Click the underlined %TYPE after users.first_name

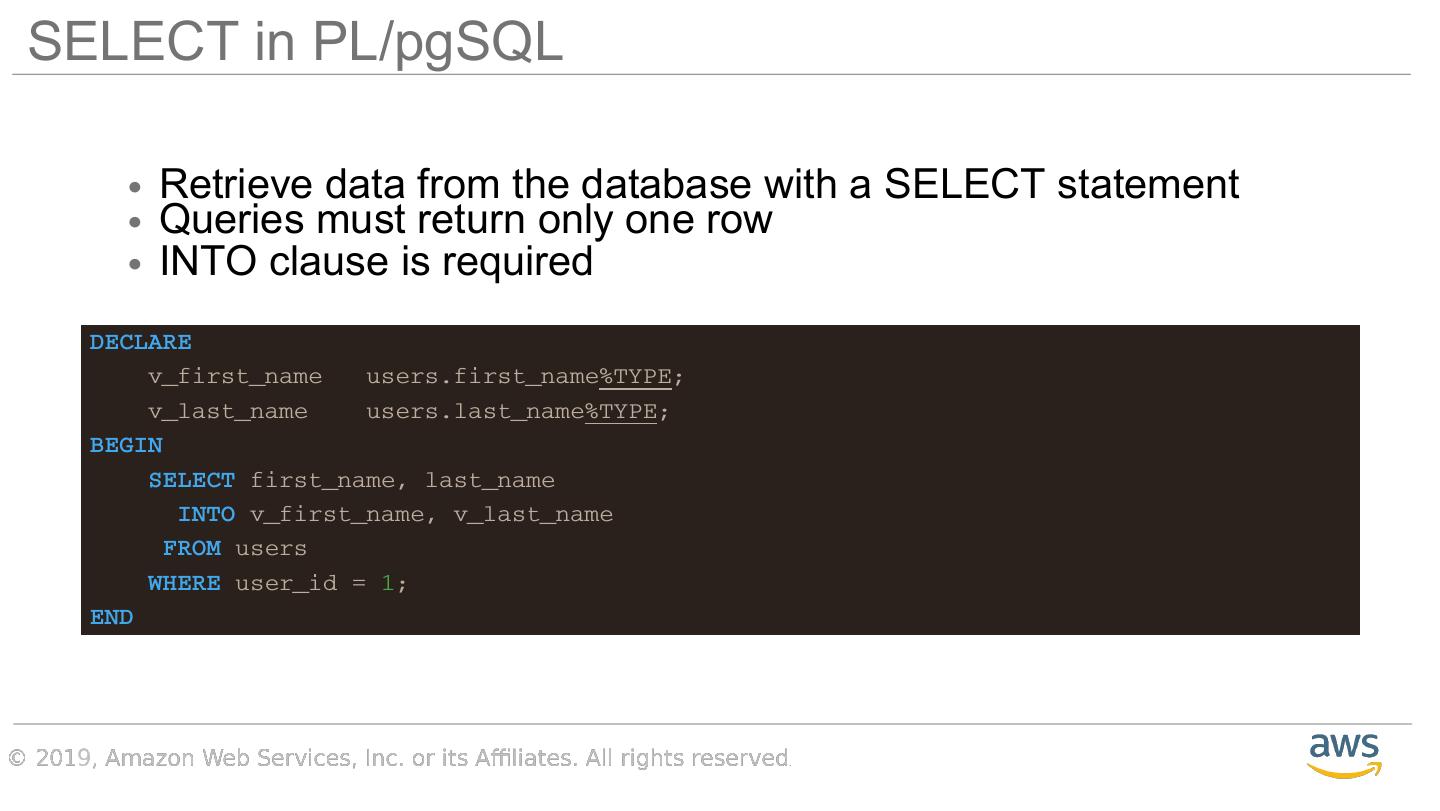635,377
